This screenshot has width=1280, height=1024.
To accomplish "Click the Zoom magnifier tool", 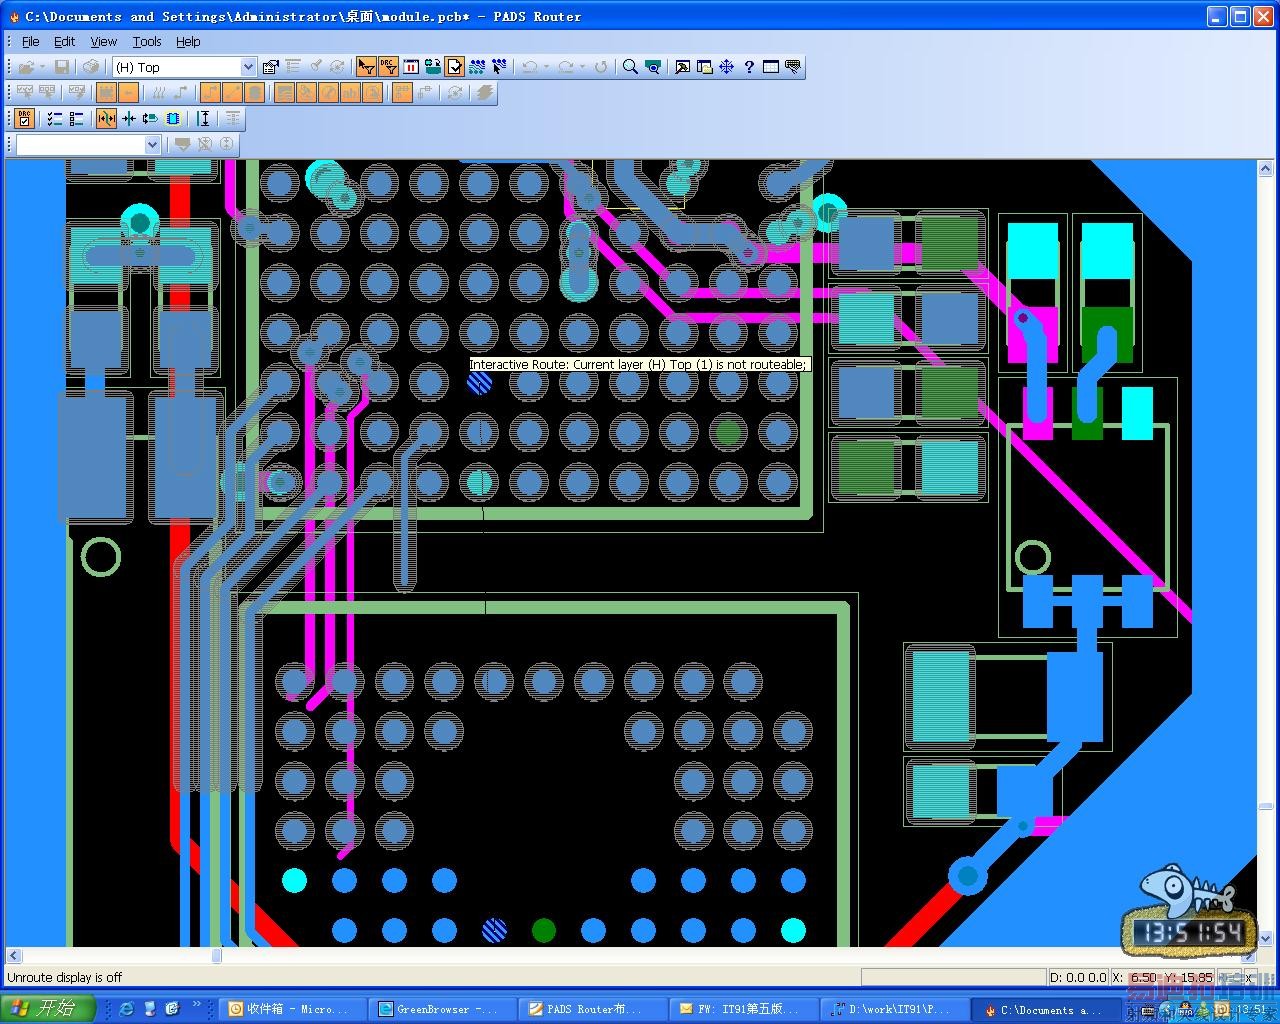I will point(630,67).
